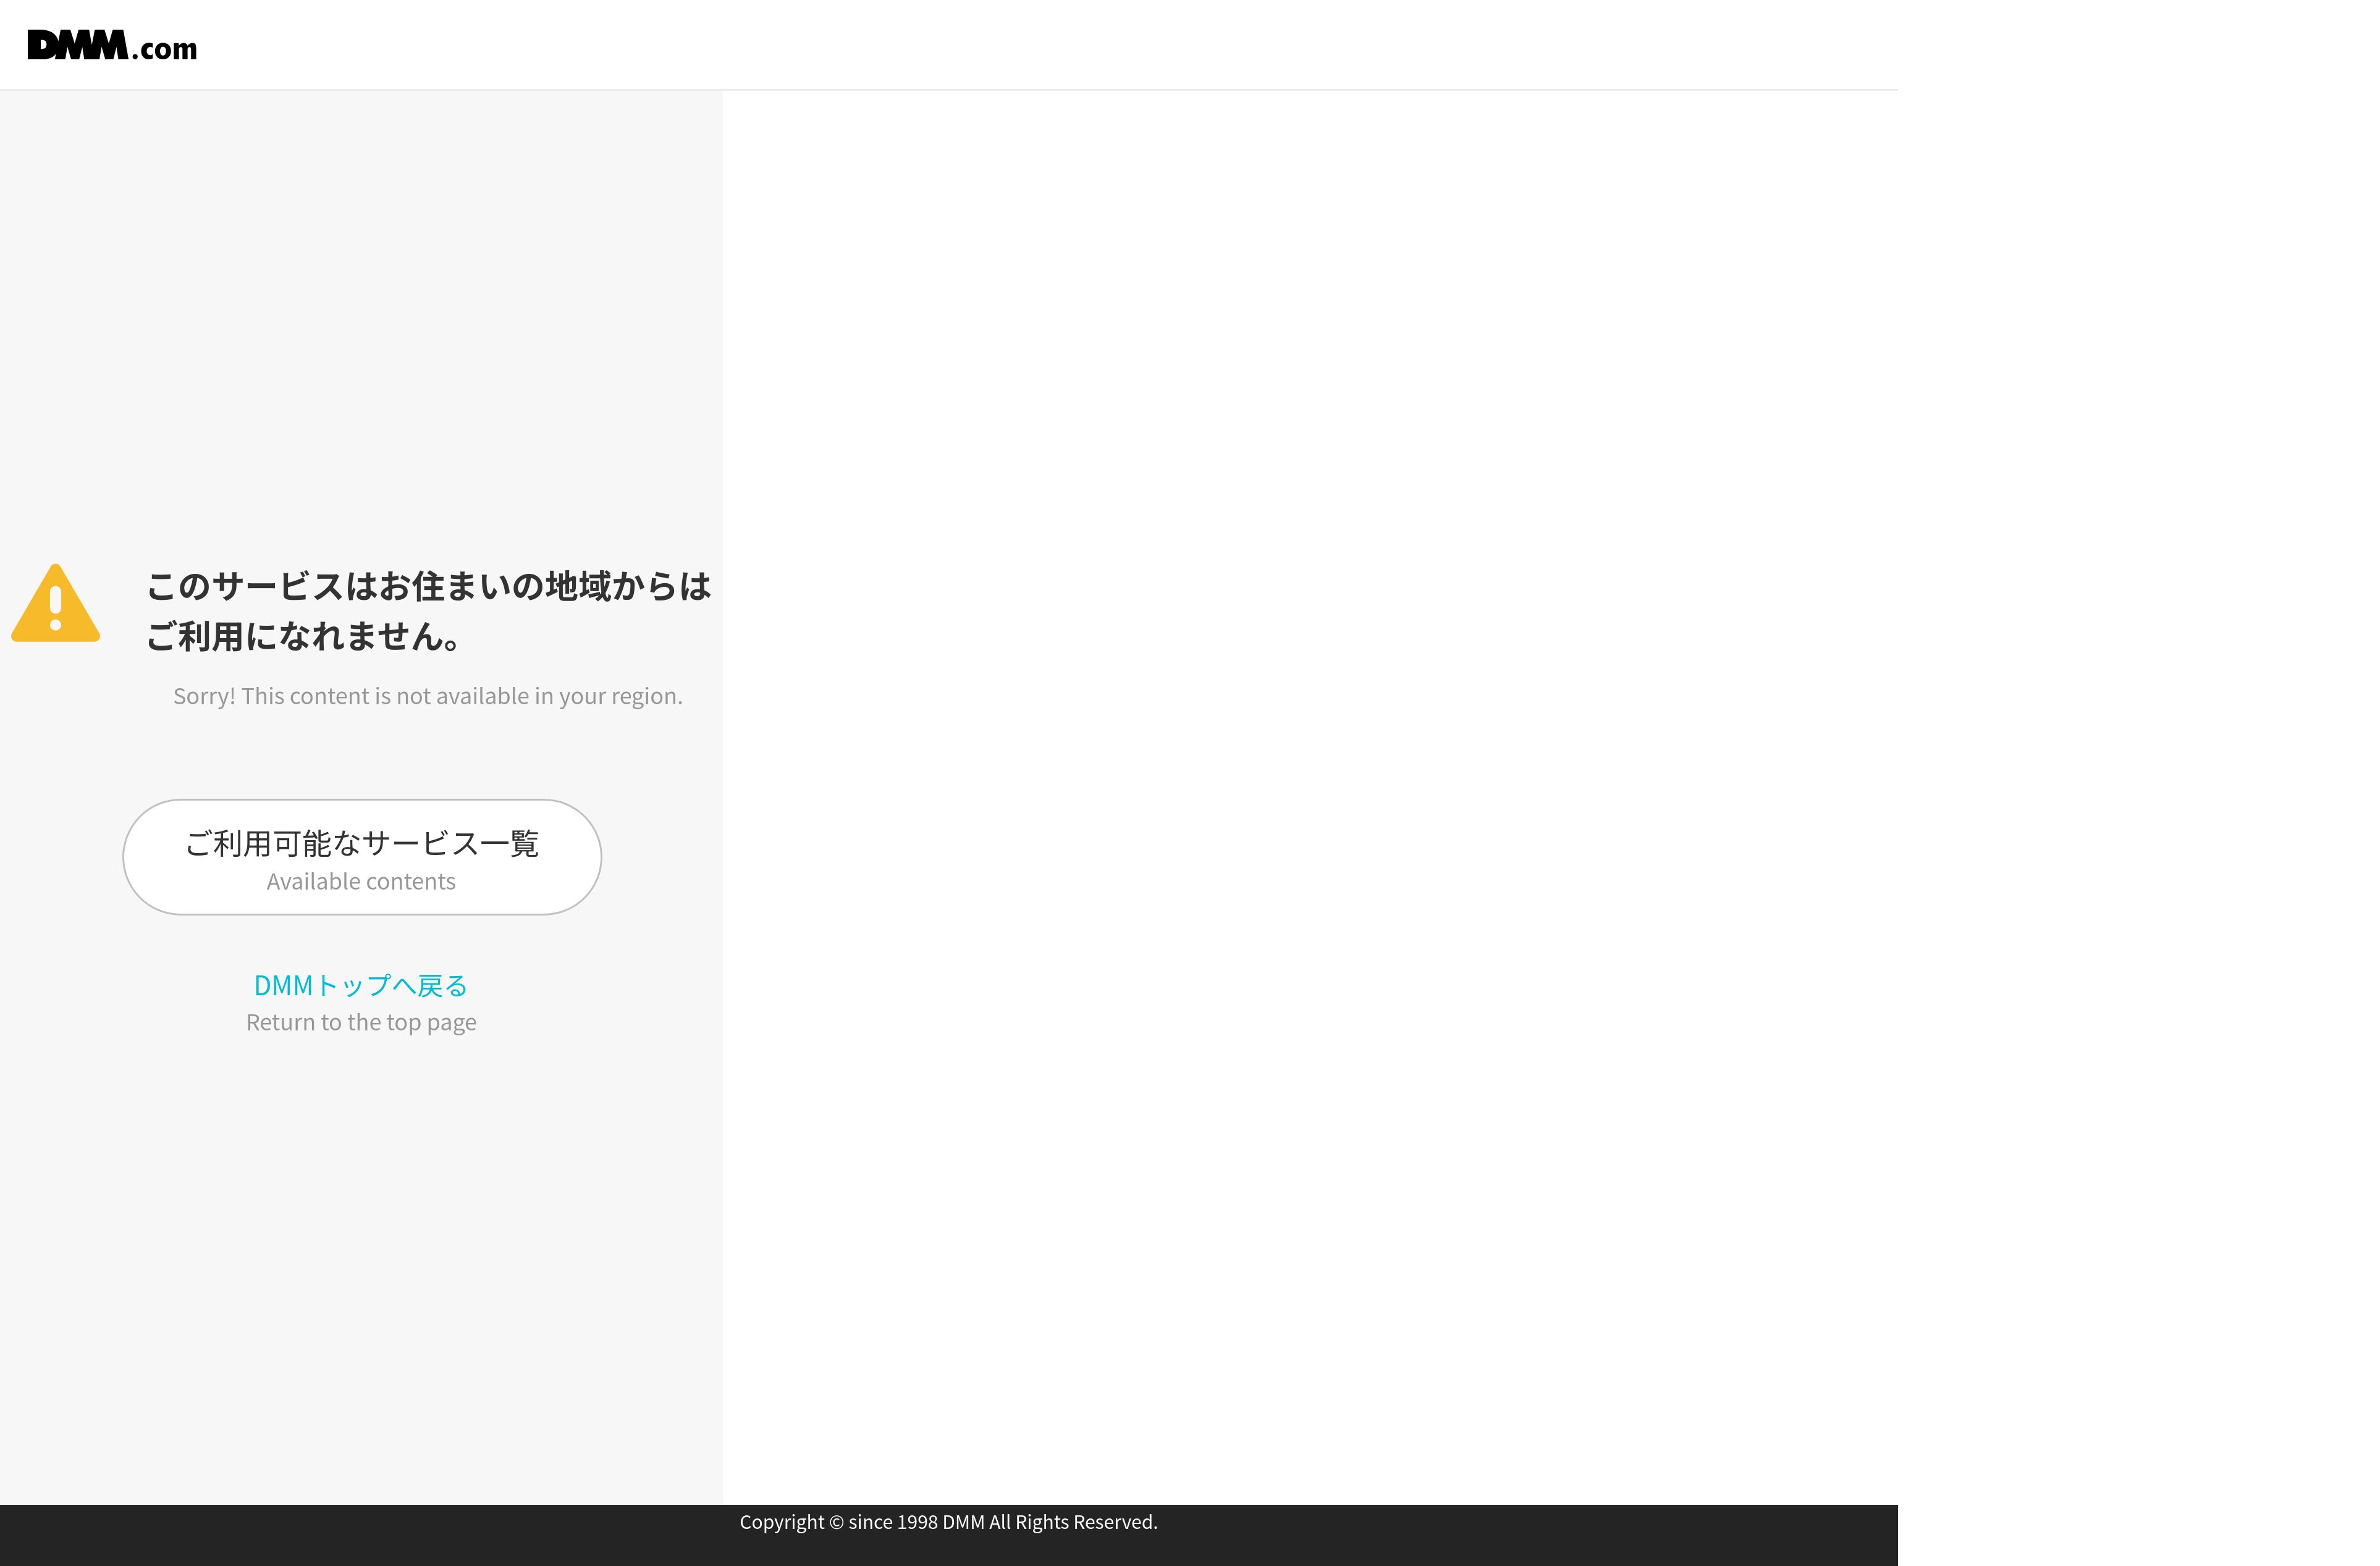The height and width of the screenshot is (1566, 2380).
Task: Click 'Return to the top page' text
Action: (x=361, y=1022)
